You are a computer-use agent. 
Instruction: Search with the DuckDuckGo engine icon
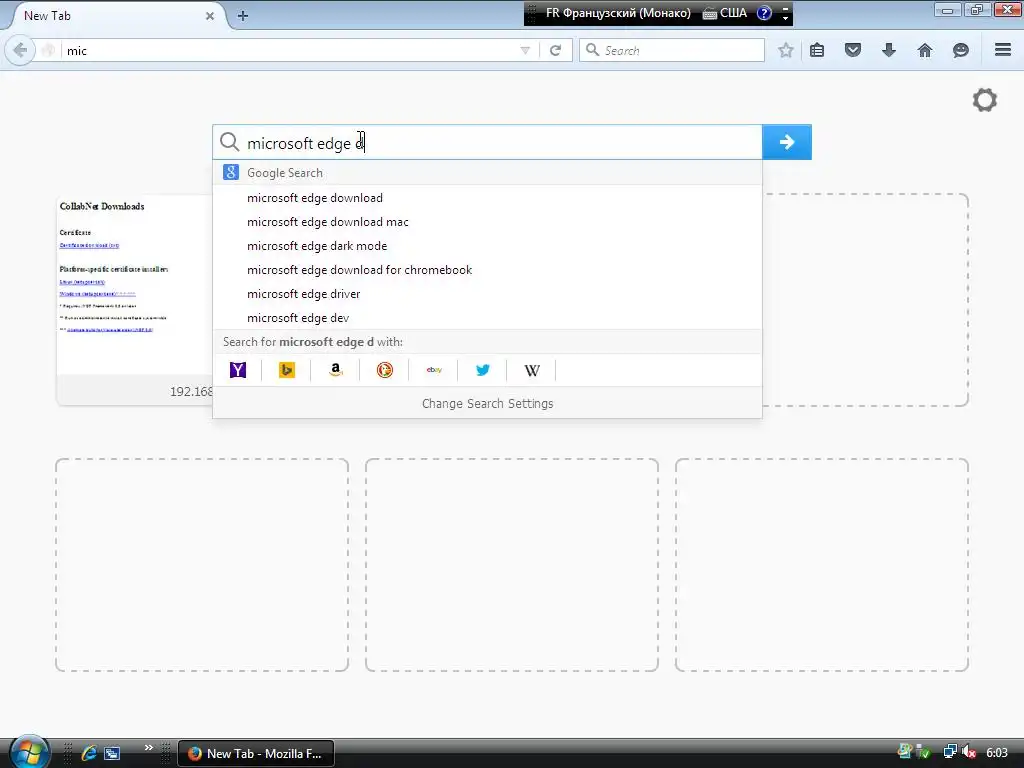click(x=385, y=370)
